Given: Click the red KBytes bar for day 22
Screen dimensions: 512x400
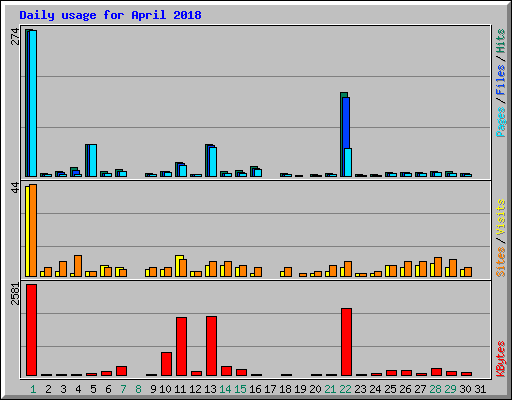Looking at the screenshot, I should (x=347, y=342).
